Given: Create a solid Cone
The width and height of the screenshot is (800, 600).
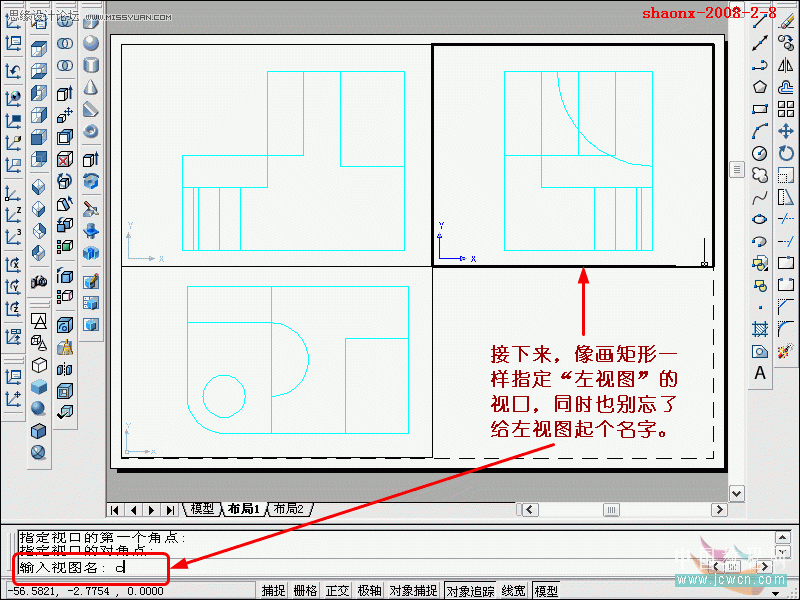Looking at the screenshot, I should coord(91,87).
